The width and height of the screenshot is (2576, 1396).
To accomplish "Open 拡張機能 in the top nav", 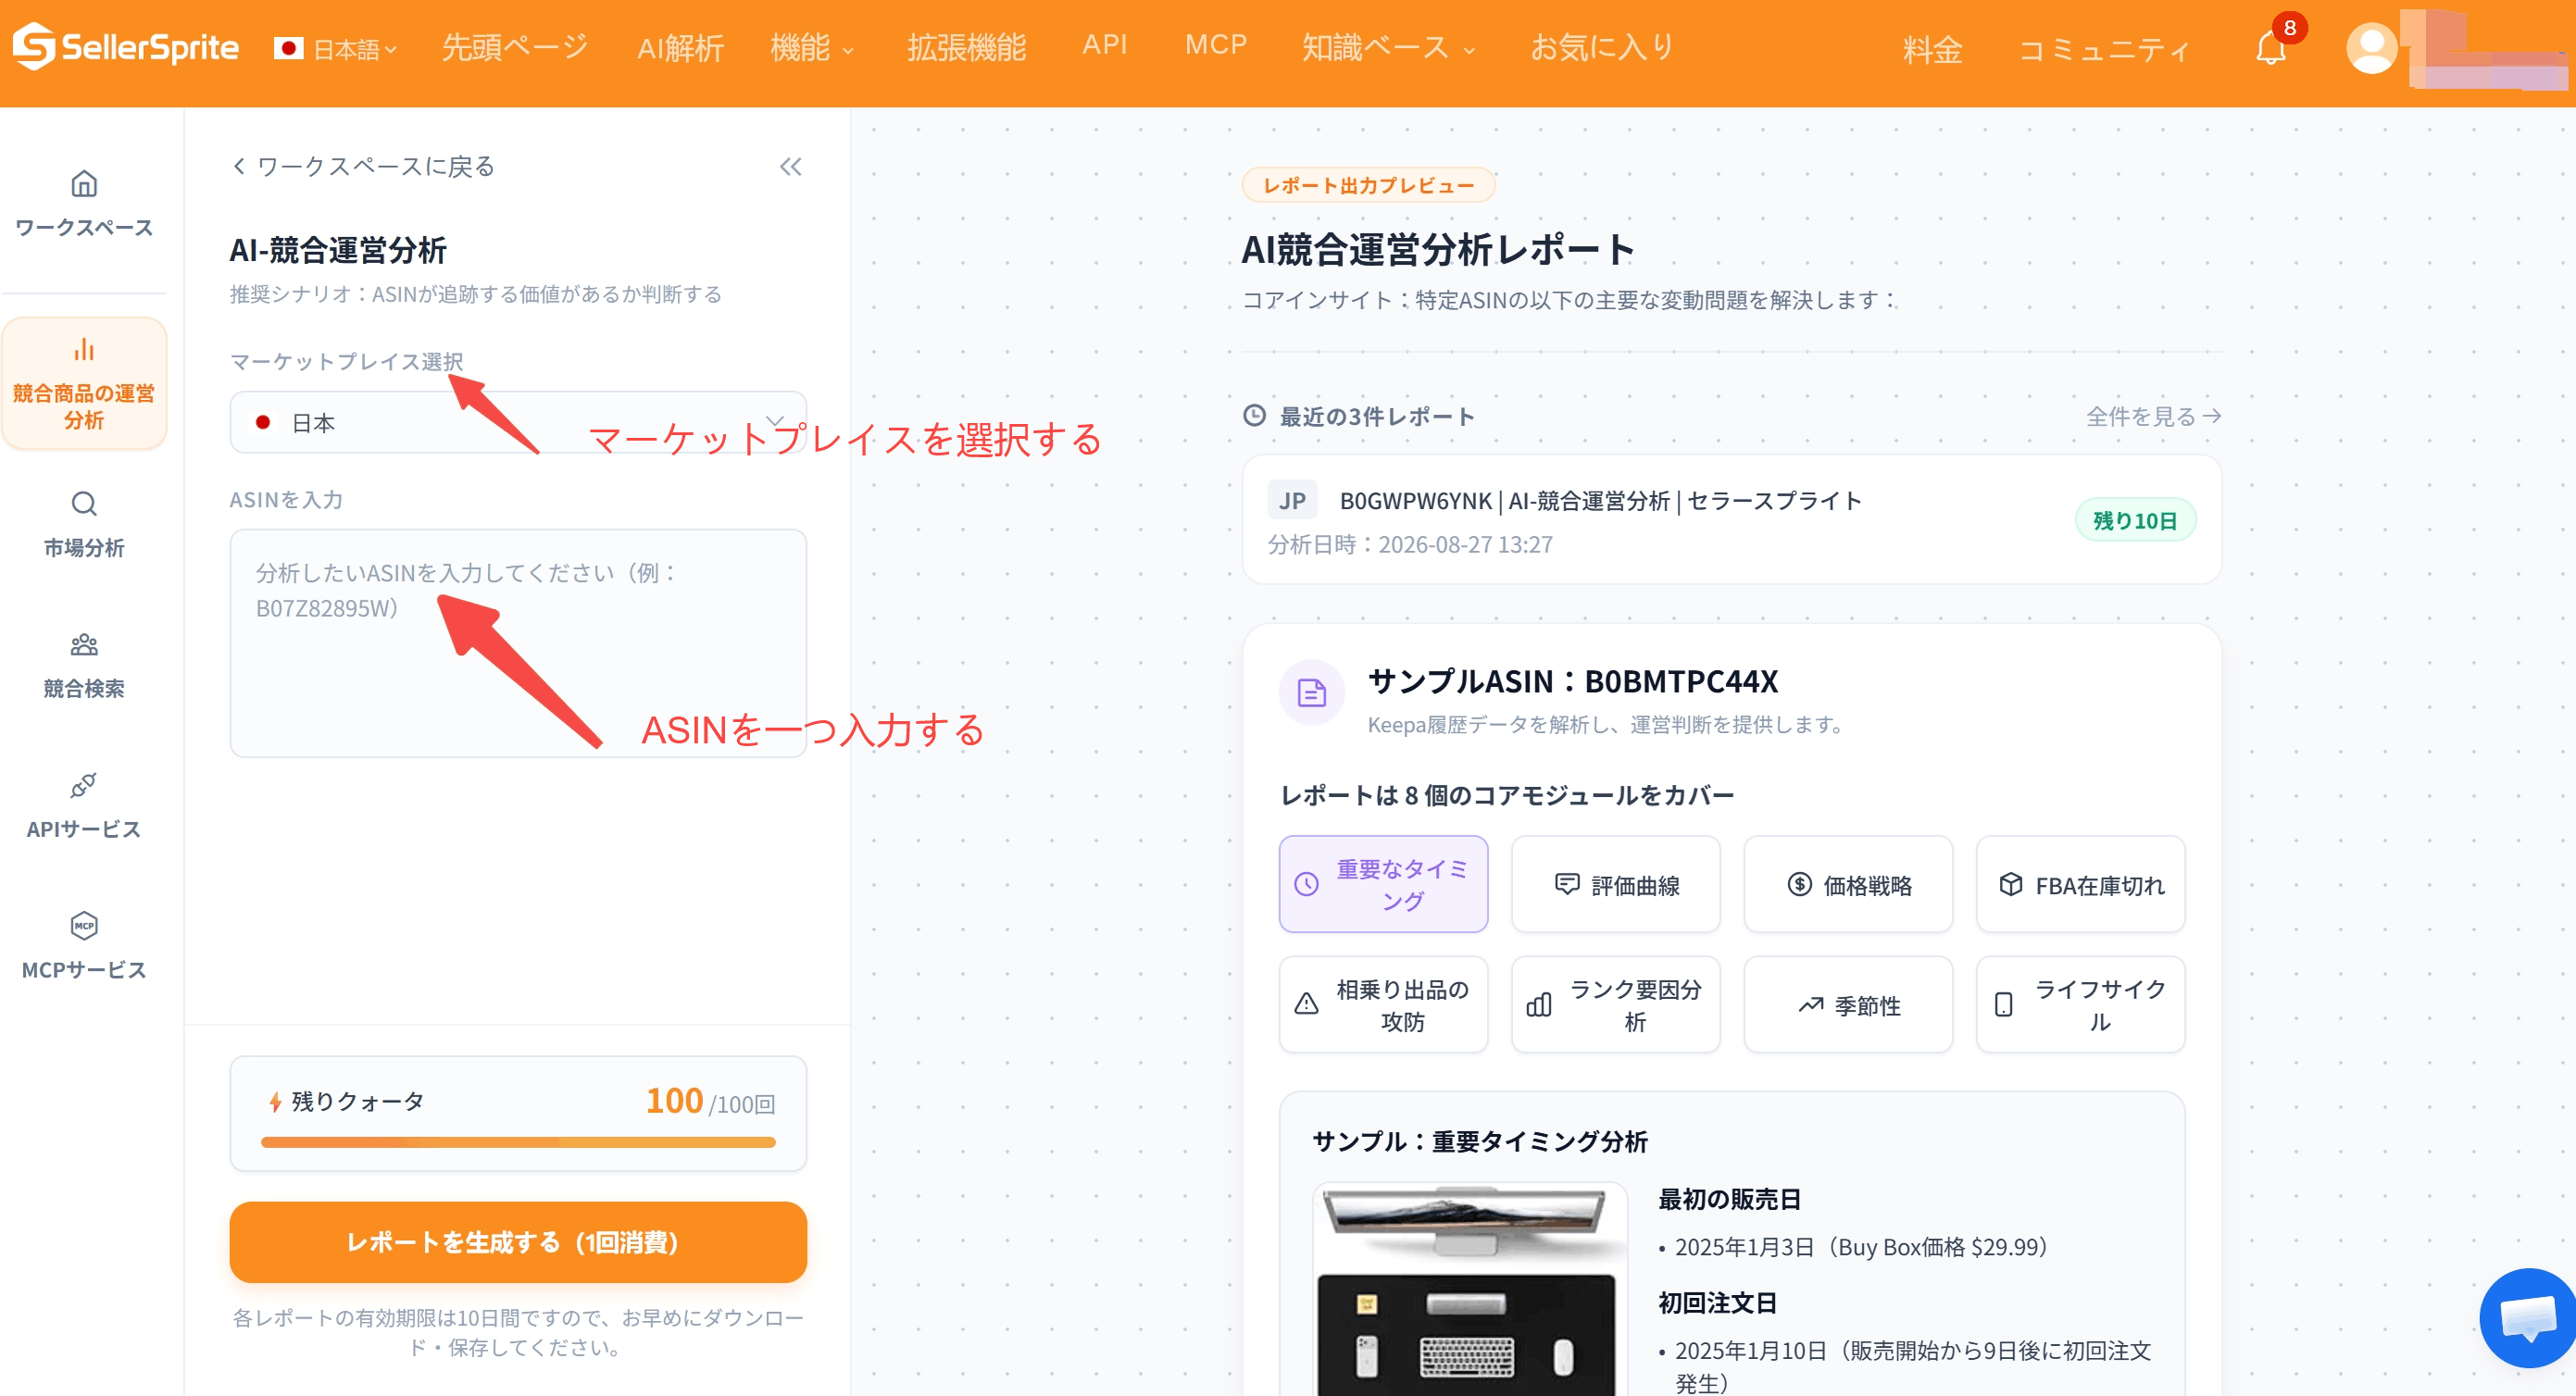I will point(967,47).
